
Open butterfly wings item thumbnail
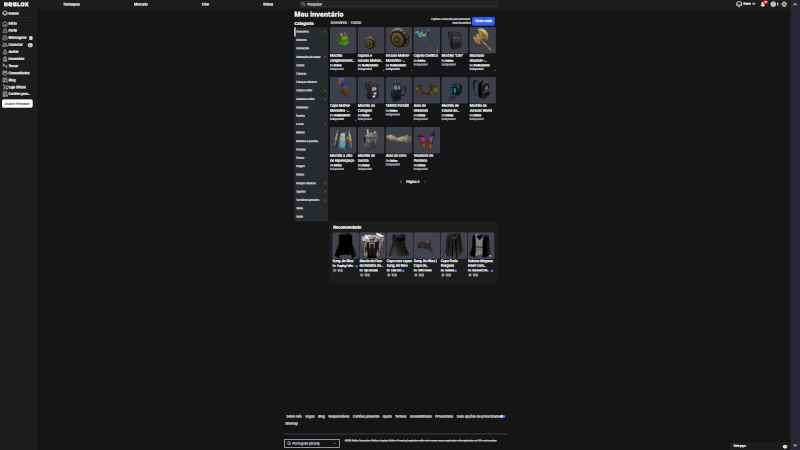[427, 140]
